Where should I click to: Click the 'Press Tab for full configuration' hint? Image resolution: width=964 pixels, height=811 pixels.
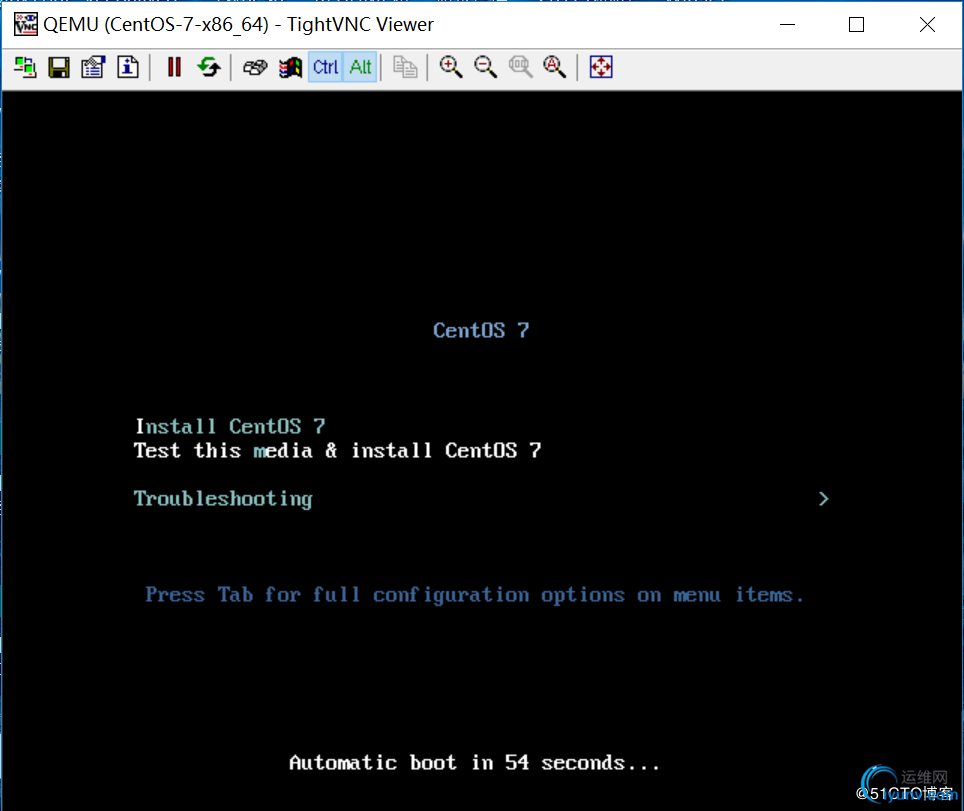tap(474, 595)
